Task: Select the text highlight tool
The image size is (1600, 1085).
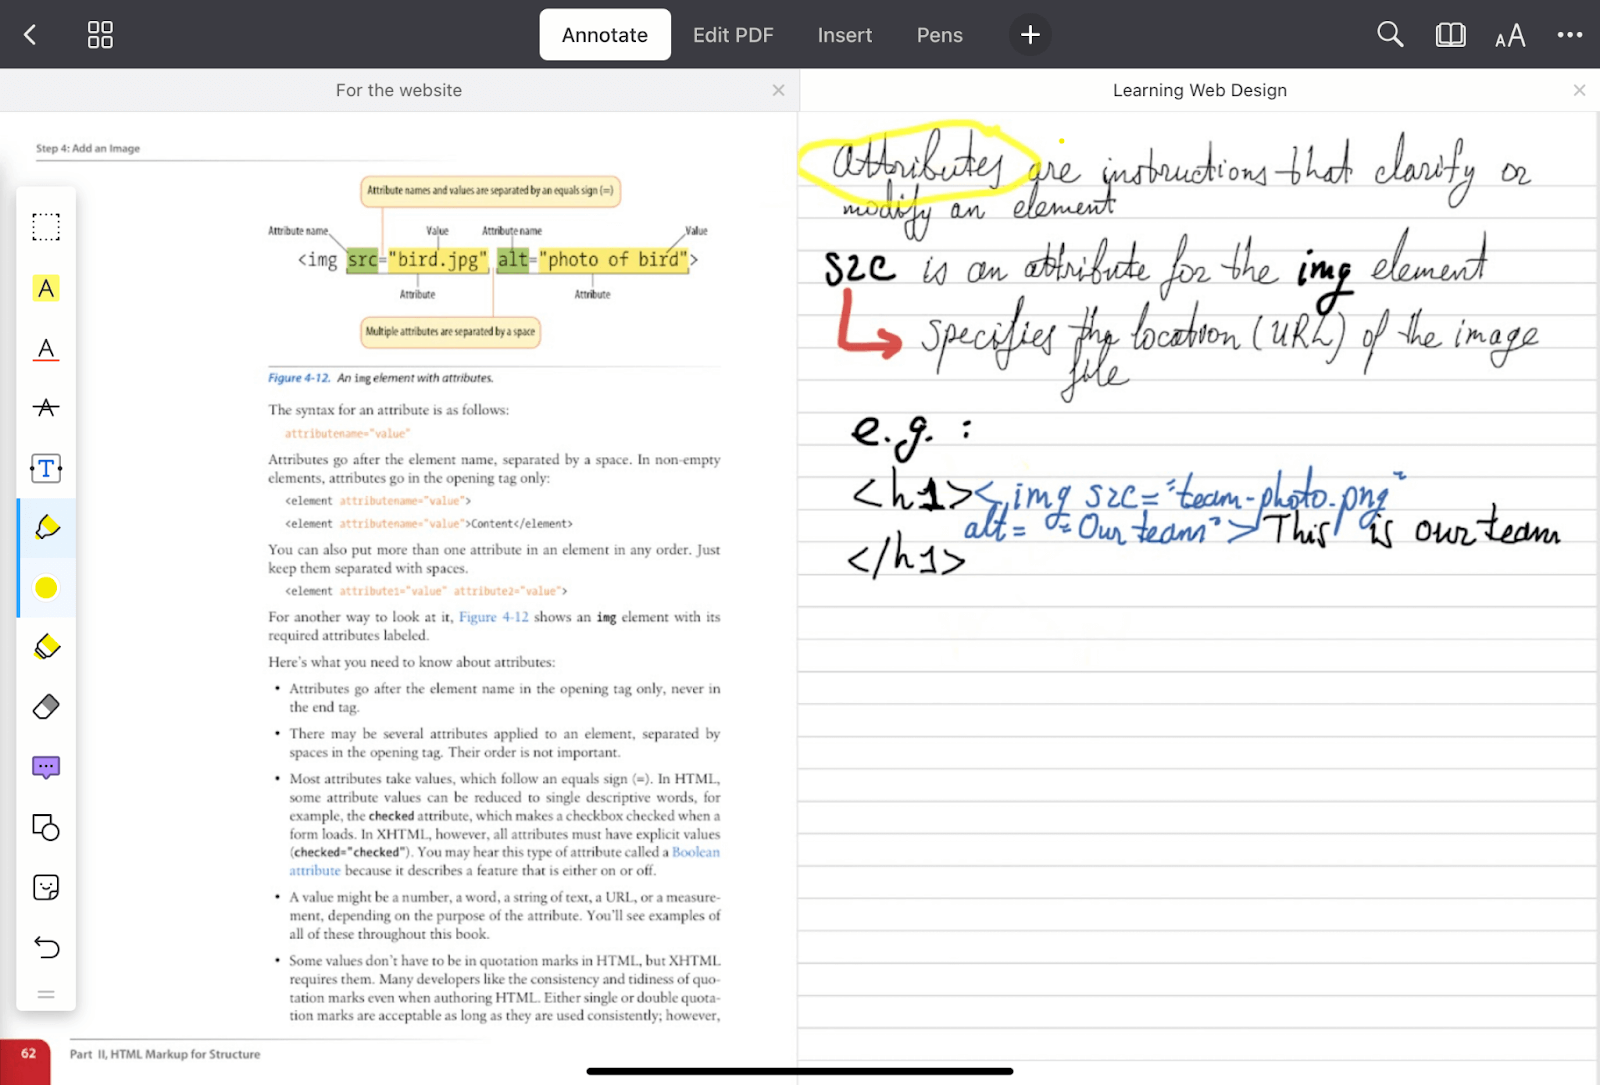Action: click(46, 288)
